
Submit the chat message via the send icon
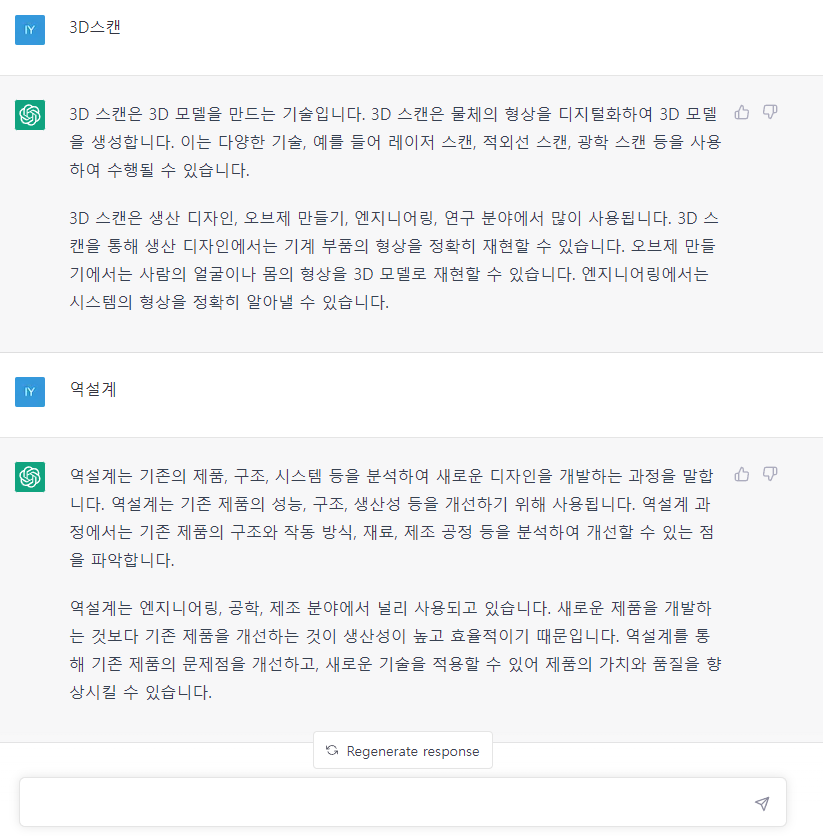tap(761, 803)
